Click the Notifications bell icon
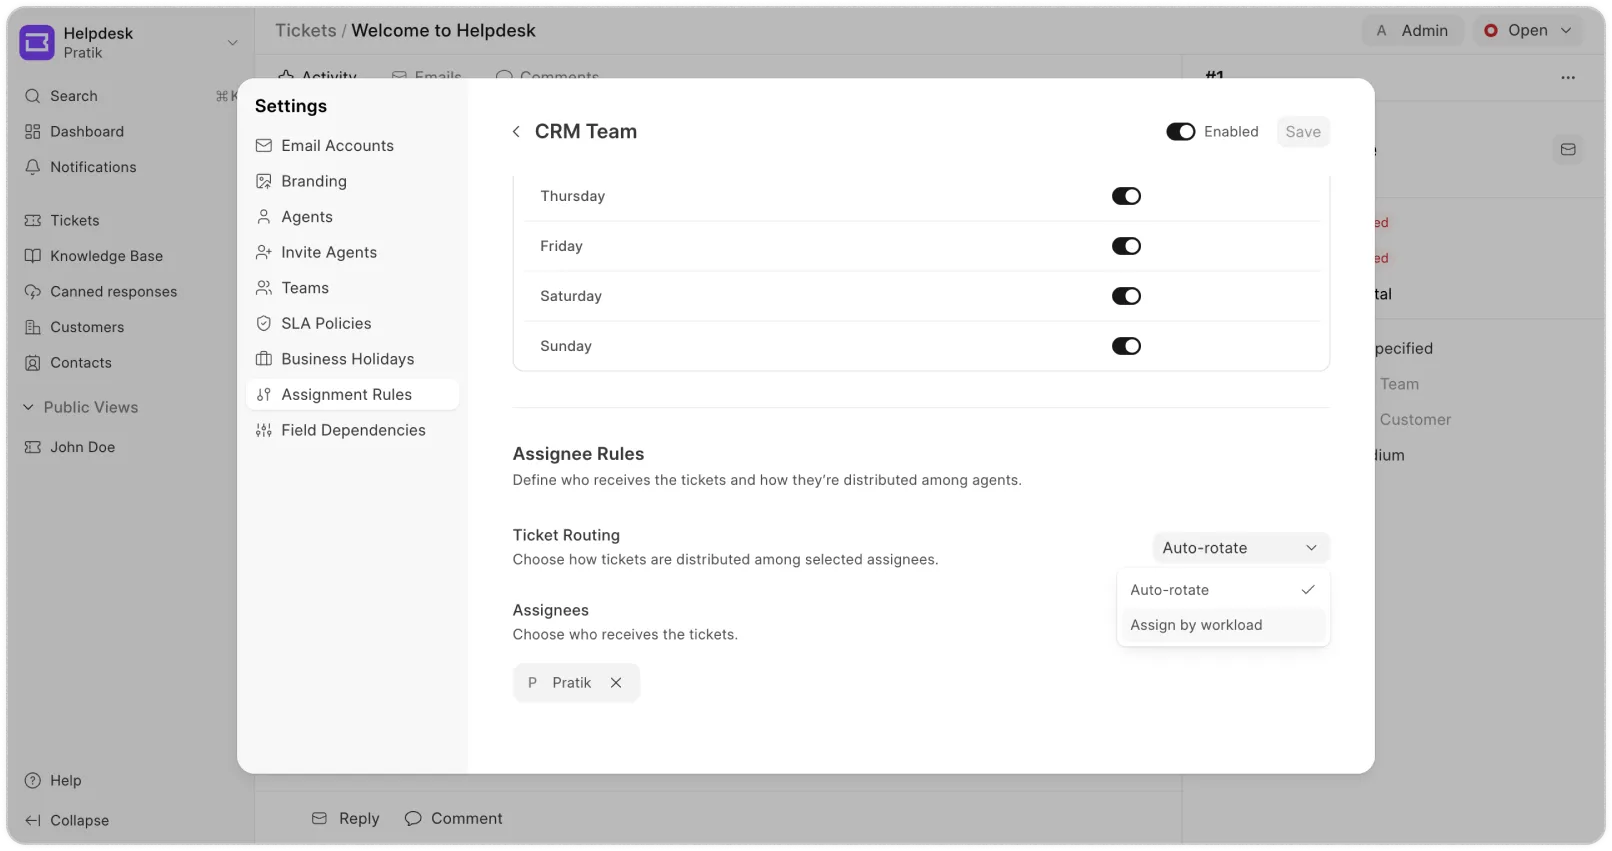This screenshot has width=1612, height=851. point(33,167)
